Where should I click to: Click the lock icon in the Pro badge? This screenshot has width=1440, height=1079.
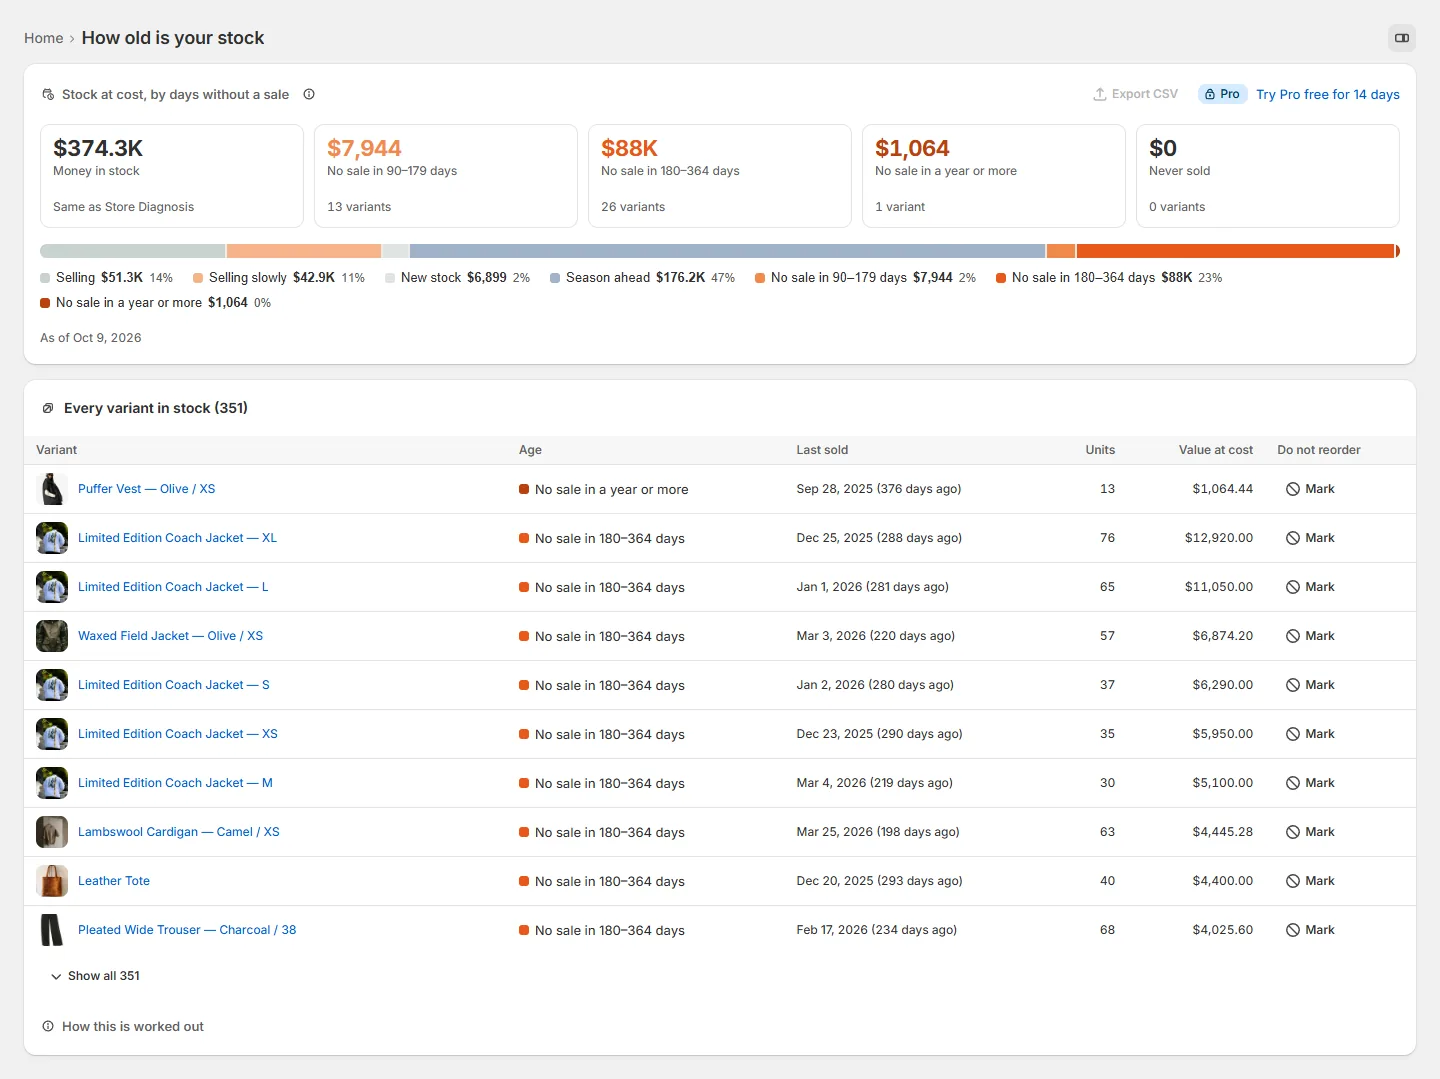click(x=1210, y=94)
